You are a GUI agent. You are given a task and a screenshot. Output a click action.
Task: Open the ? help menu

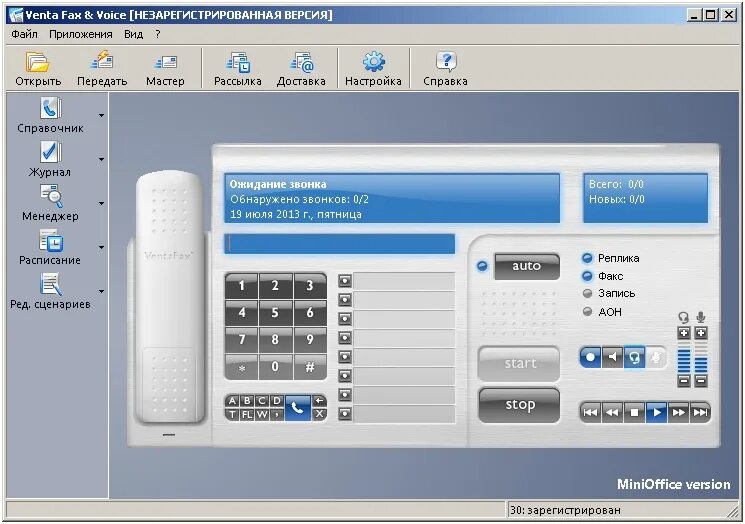(158, 34)
